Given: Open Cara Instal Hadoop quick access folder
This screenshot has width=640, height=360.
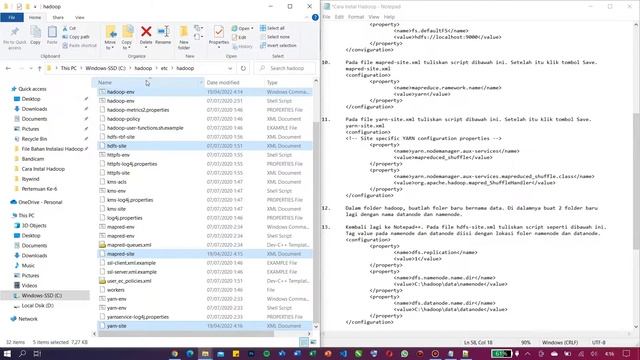Looking at the screenshot, I should (43, 169).
